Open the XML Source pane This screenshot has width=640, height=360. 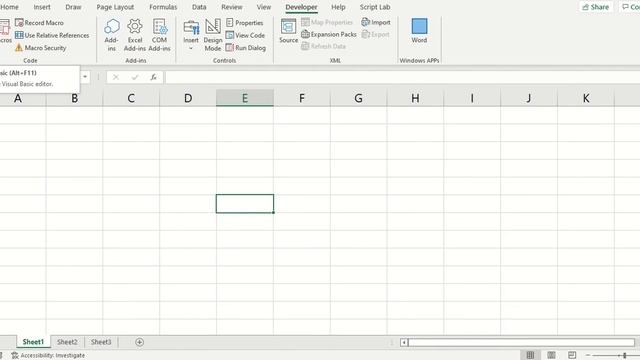tap(289, 31)
